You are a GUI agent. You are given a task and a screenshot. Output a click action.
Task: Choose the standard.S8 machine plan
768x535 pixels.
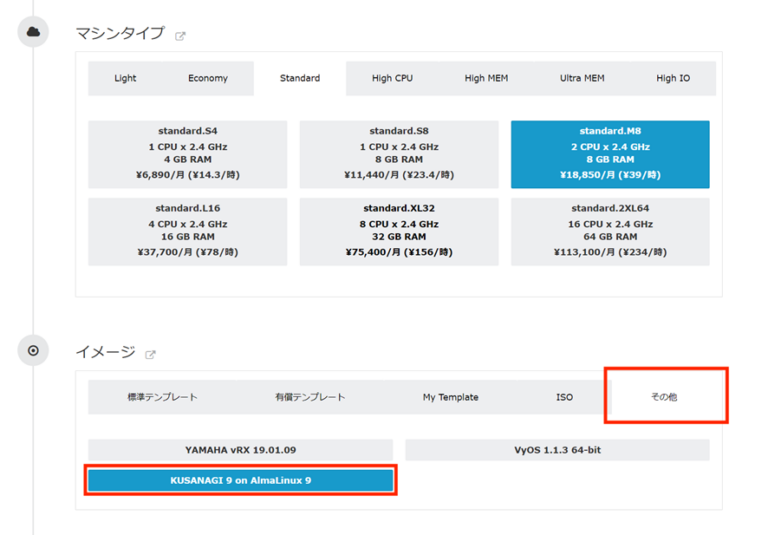pos(398,154)
